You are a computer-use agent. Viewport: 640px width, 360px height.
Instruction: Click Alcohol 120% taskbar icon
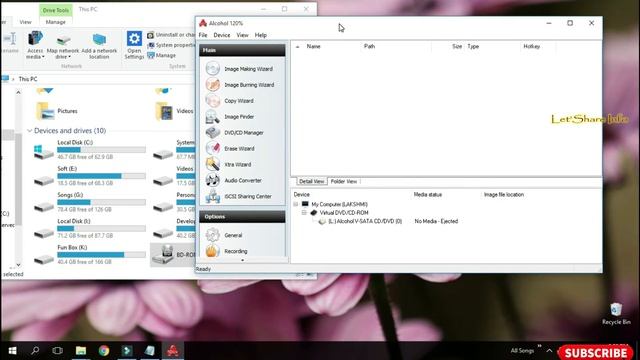coord(173,351)
